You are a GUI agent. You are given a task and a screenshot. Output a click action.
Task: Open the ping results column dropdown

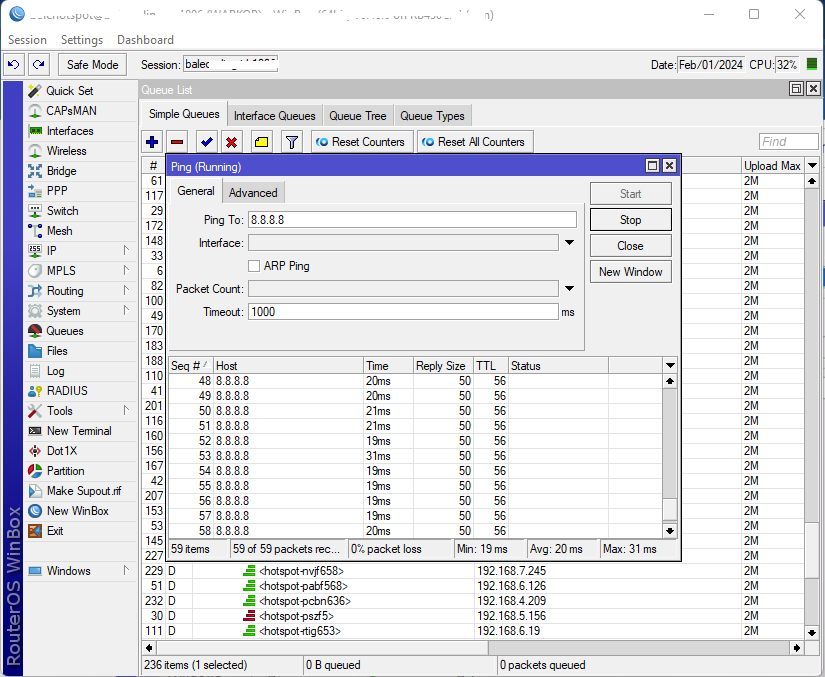[670, 366]
